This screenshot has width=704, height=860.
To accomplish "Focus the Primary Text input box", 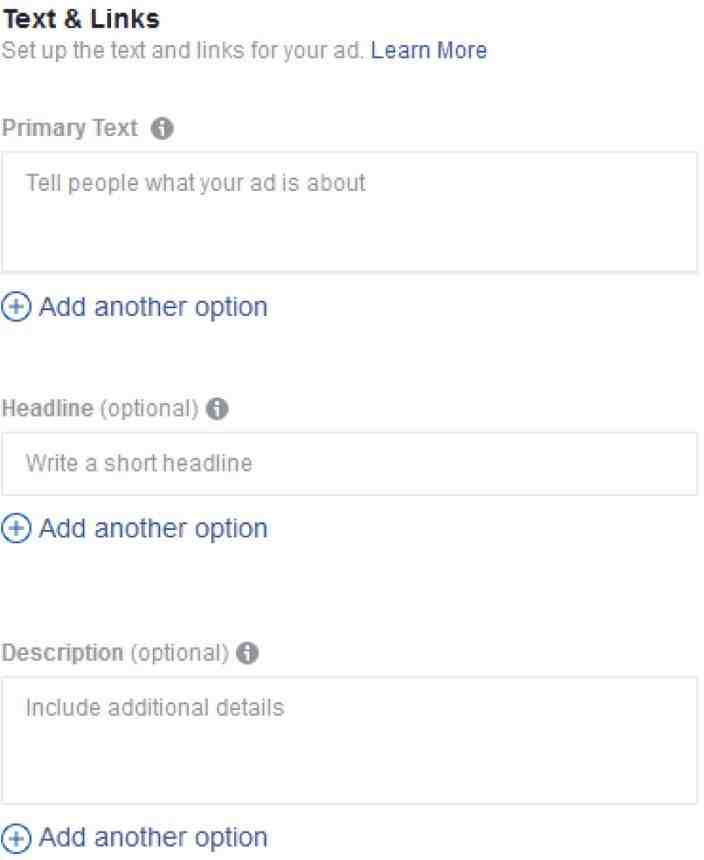I will (349, 212).
